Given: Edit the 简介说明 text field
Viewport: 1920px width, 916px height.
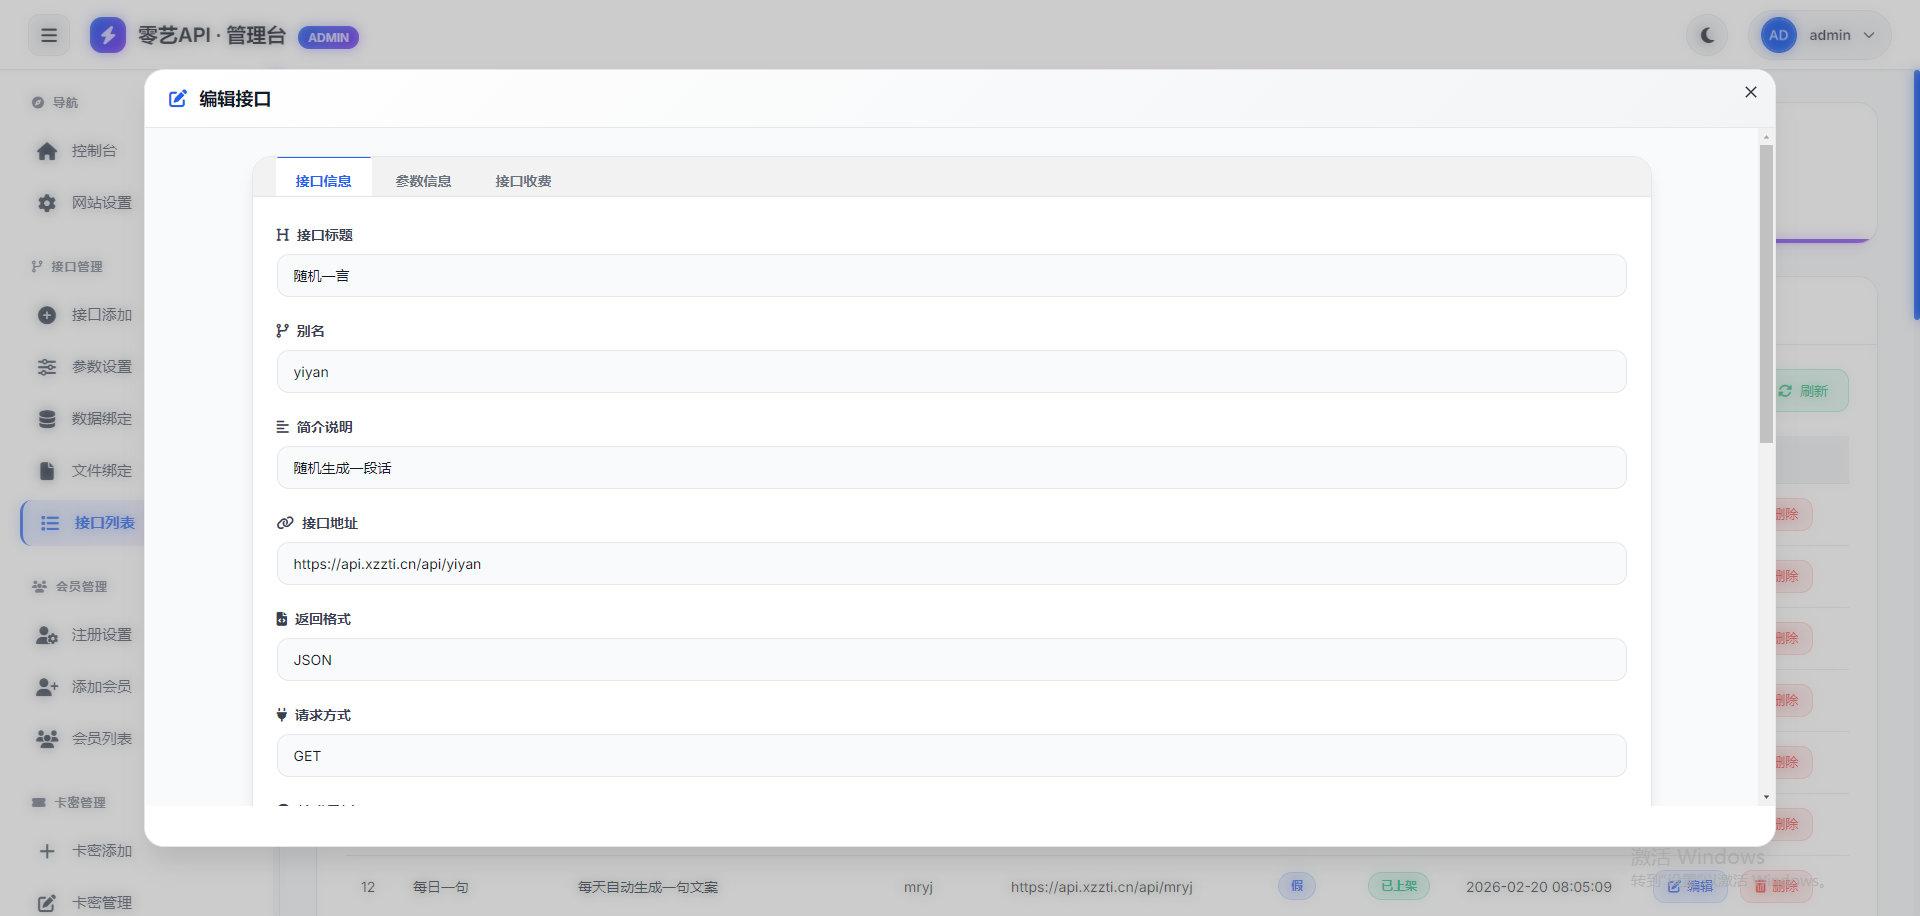Looking at the screenshot, I should (951, 468).
